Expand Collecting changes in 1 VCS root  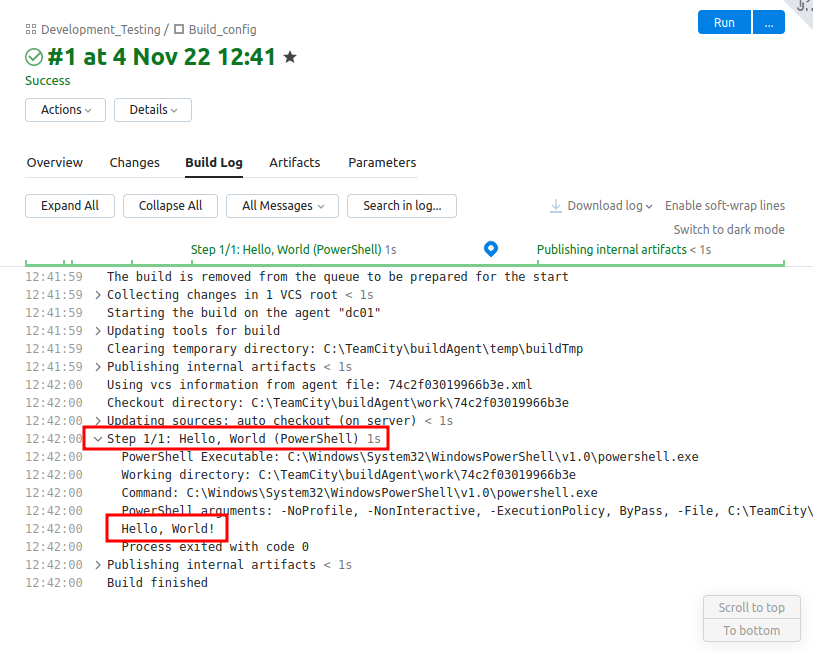point(98,295)
